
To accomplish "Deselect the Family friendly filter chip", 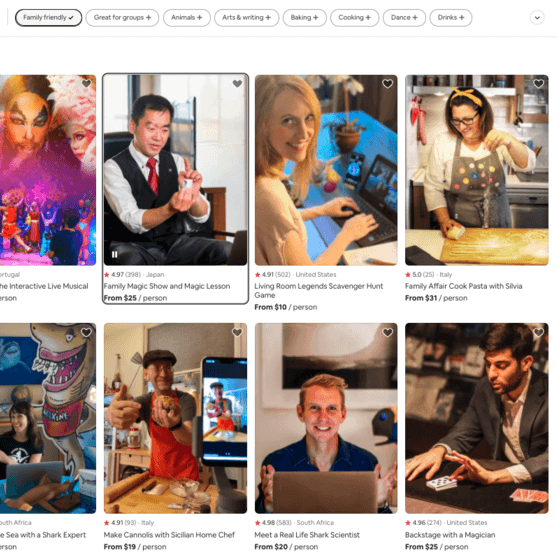I will tap(48, 17).
